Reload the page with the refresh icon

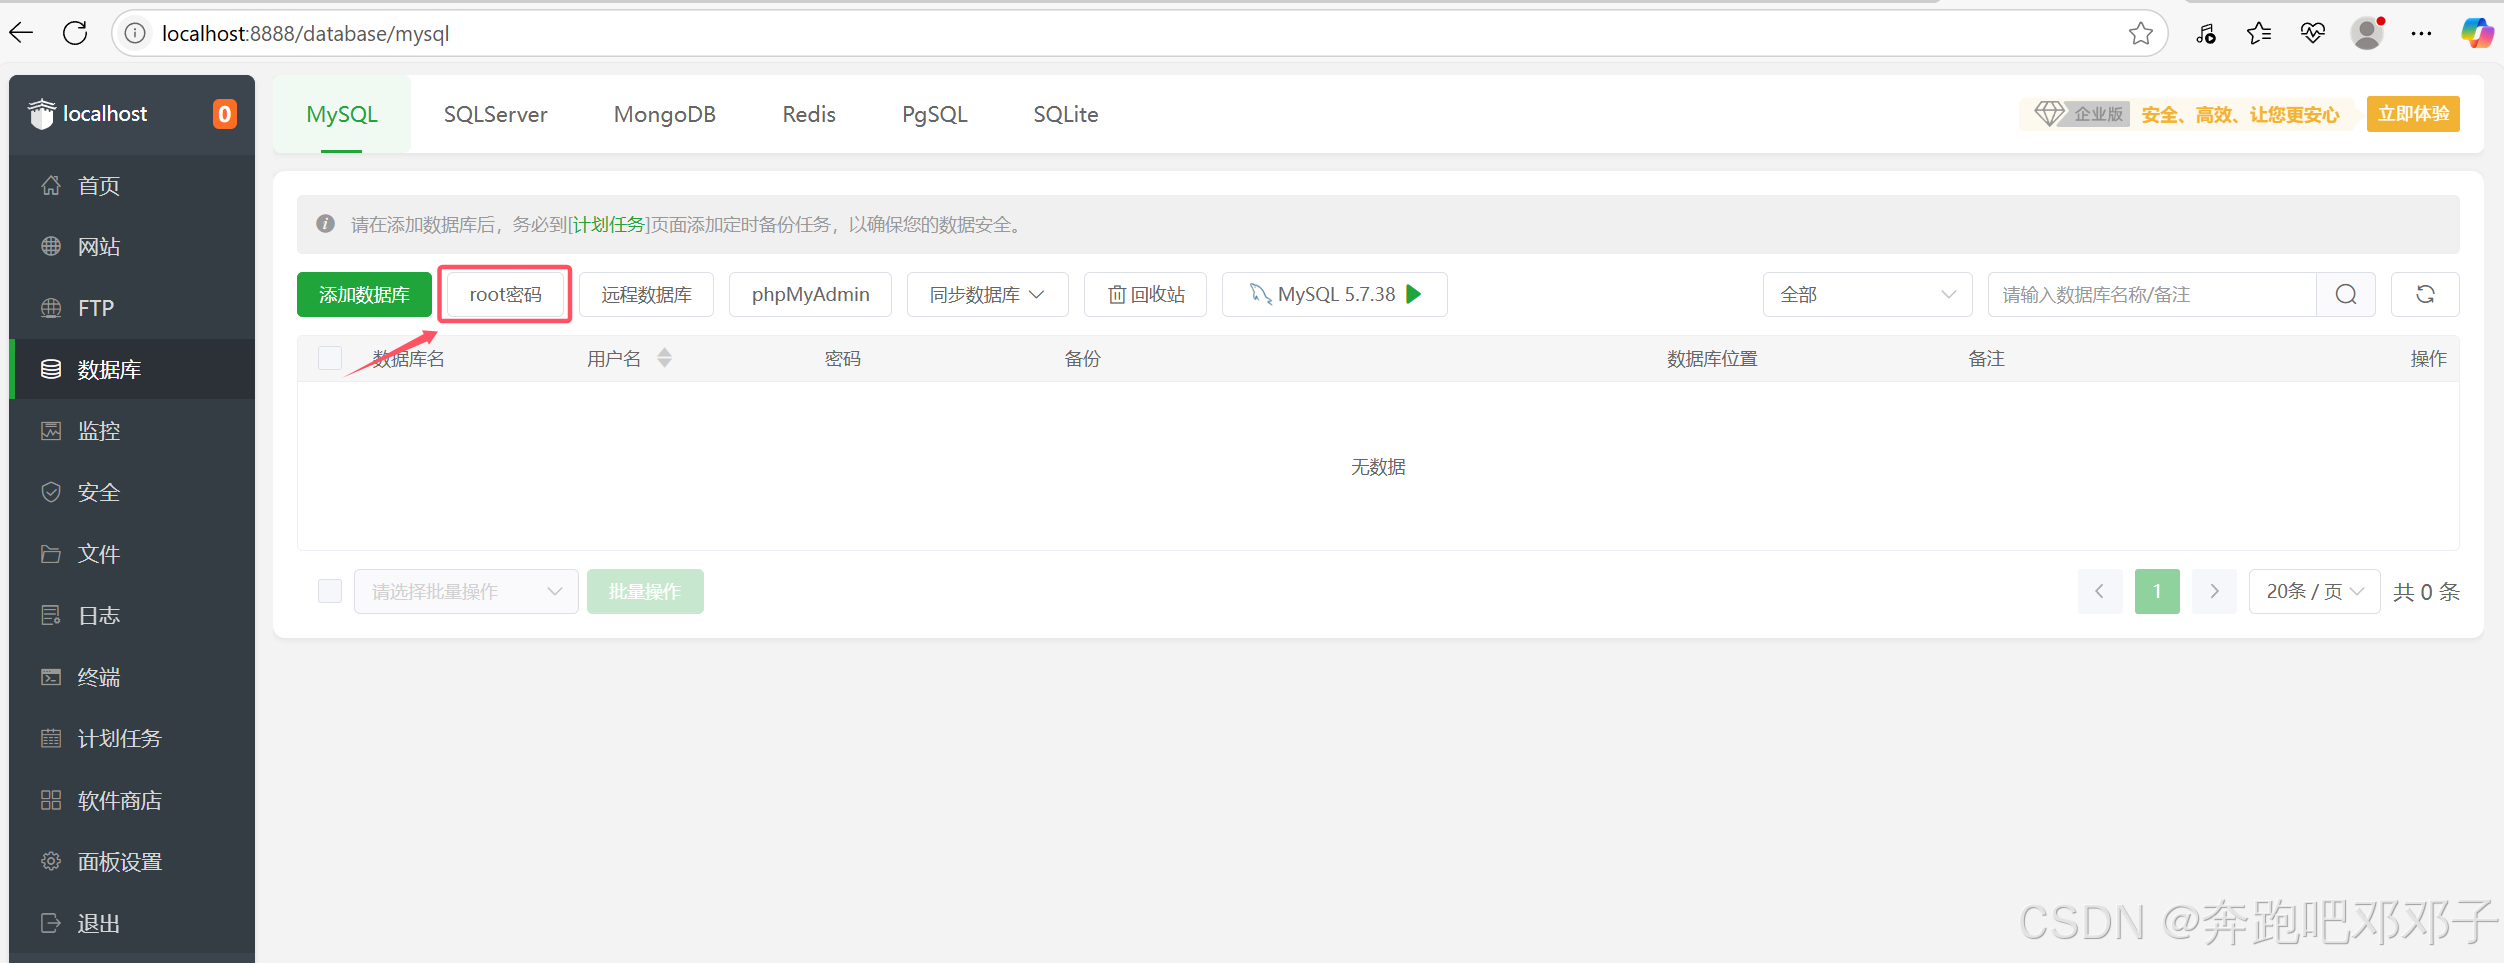75,33
